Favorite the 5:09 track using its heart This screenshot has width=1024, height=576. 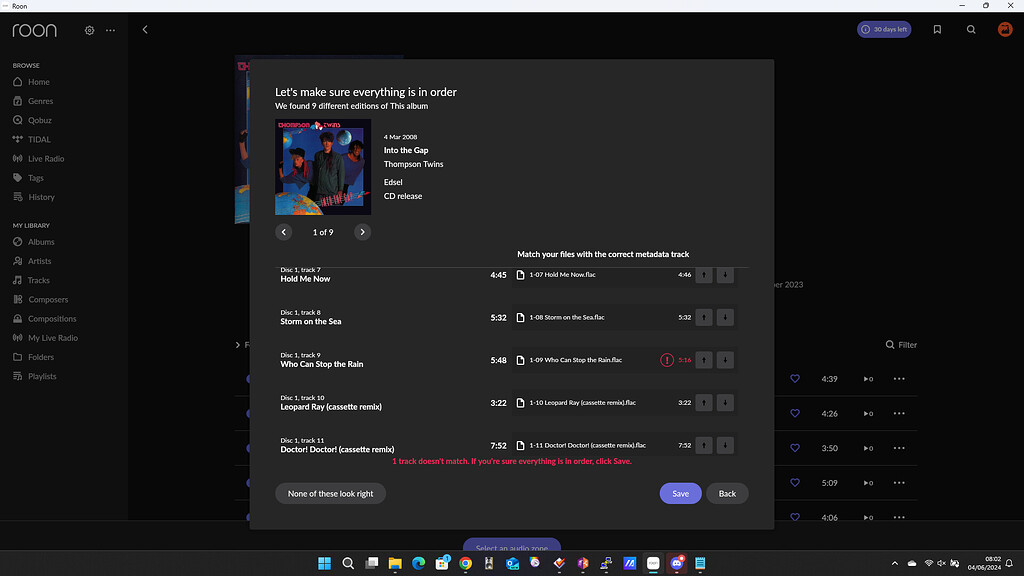(x=795, y=482)
